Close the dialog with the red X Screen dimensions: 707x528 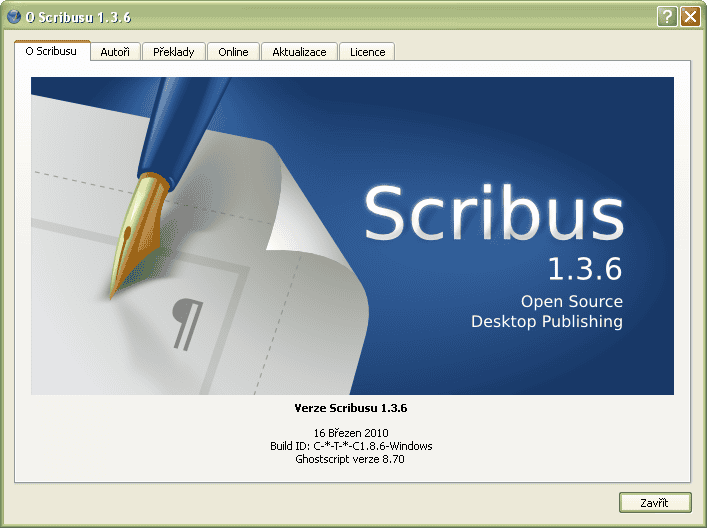click(x=689, y=16)
